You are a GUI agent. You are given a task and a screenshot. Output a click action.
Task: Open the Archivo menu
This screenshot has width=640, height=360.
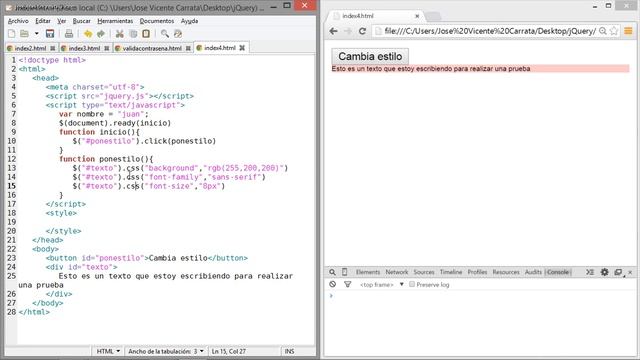(18, 21)
